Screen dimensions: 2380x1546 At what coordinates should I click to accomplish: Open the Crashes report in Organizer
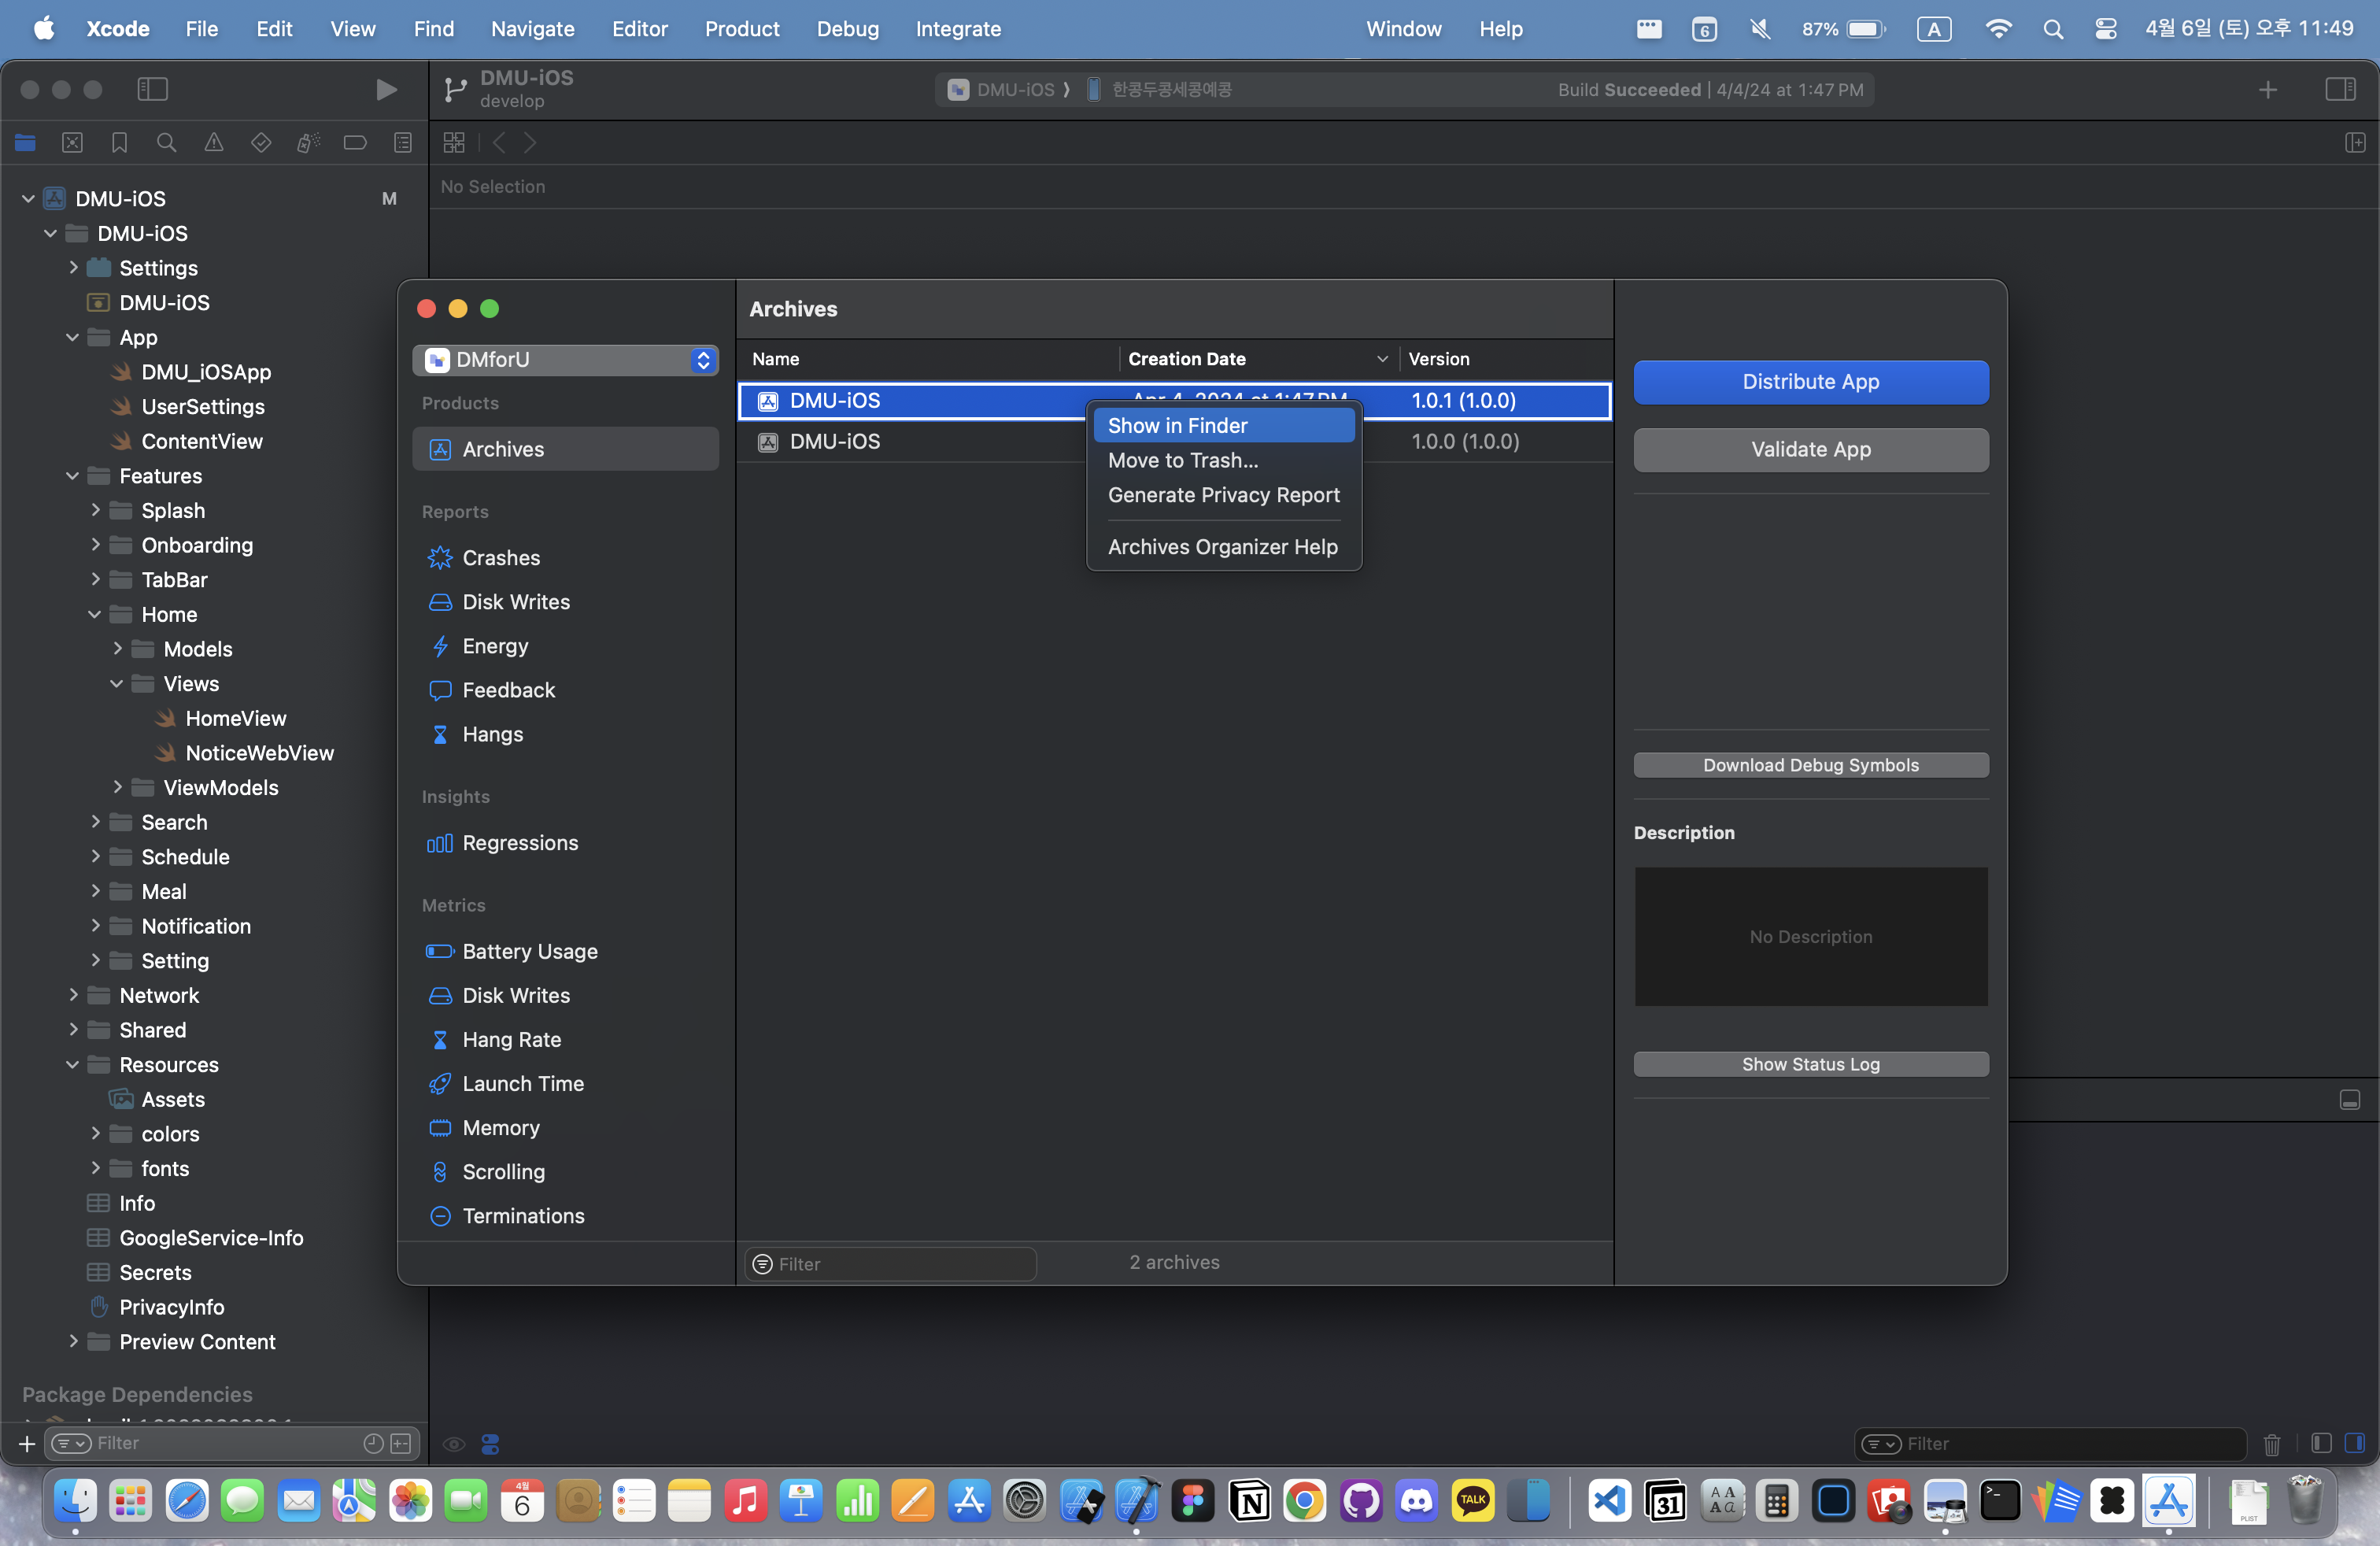click(x=500, y=558)
